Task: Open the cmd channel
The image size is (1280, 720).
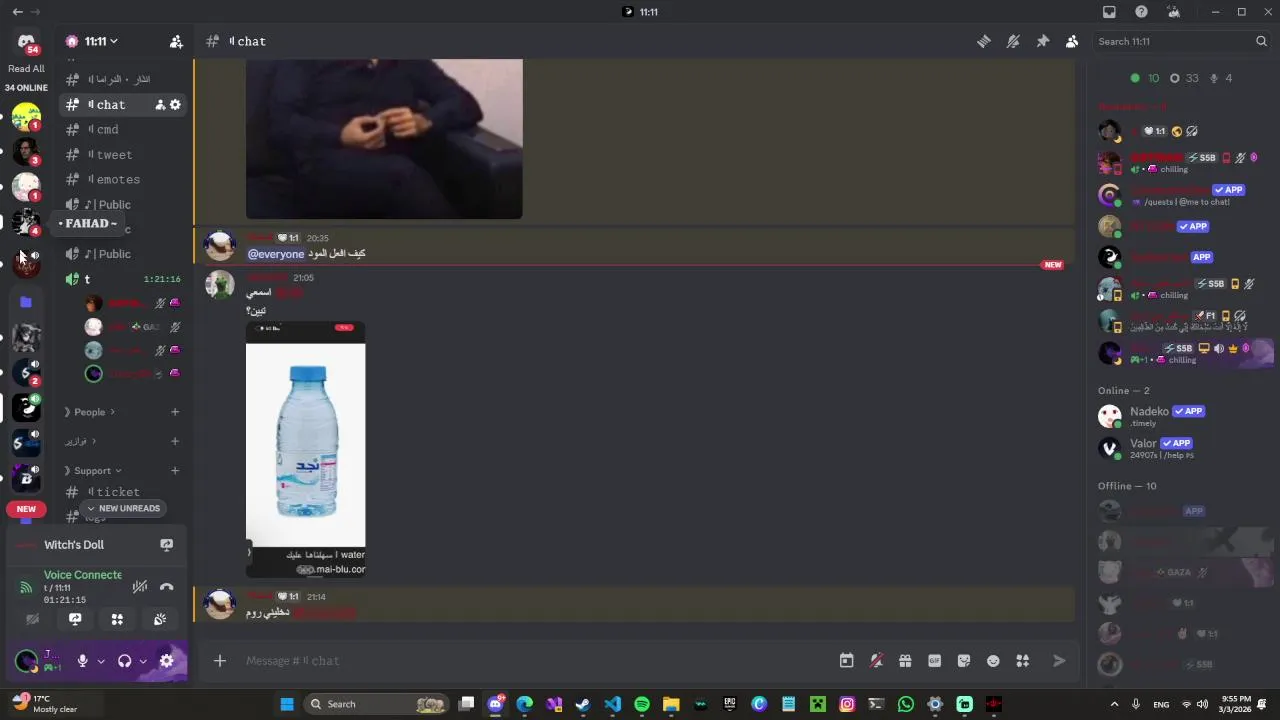Action: coord(107,130)
